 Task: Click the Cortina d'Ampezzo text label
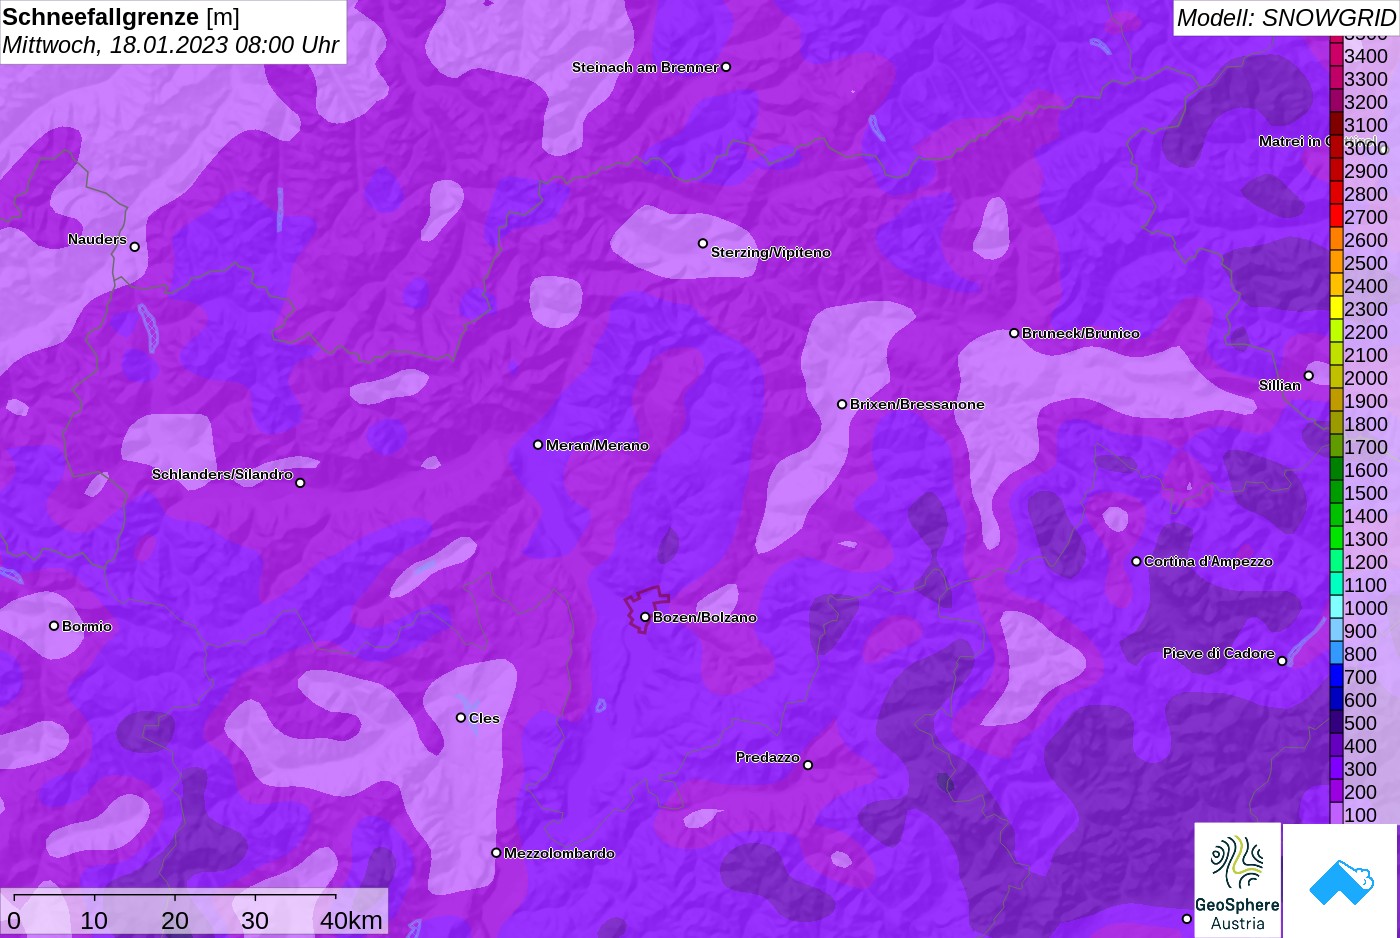[1208, 561]
